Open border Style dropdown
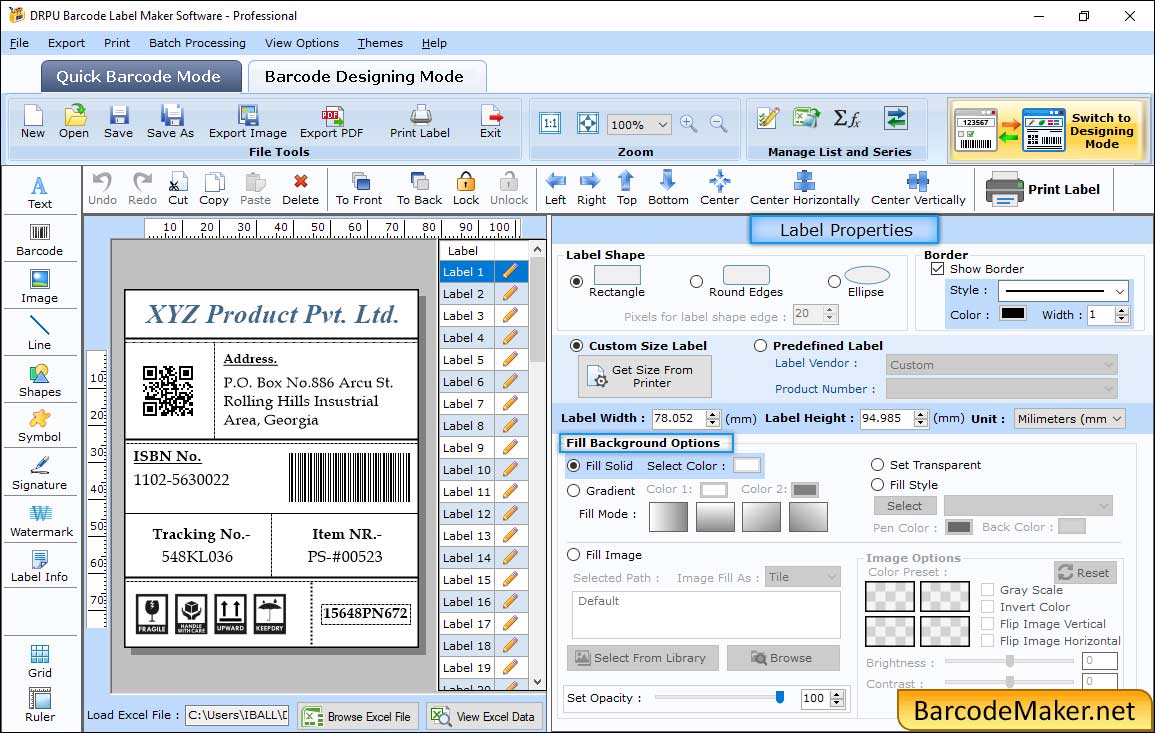 (1120, 291)
